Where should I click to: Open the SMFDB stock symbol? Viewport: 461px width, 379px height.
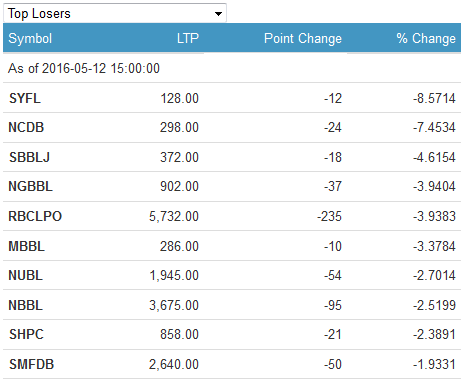click(x=31, y=364)
